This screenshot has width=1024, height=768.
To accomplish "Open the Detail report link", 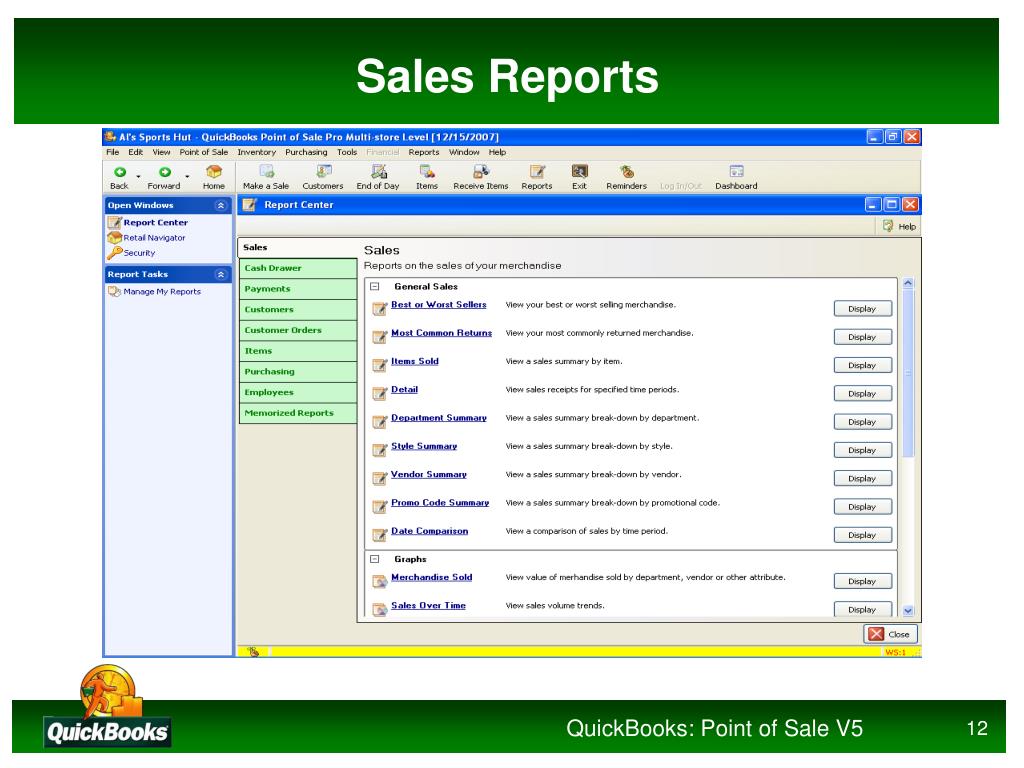I will point(404,389).
